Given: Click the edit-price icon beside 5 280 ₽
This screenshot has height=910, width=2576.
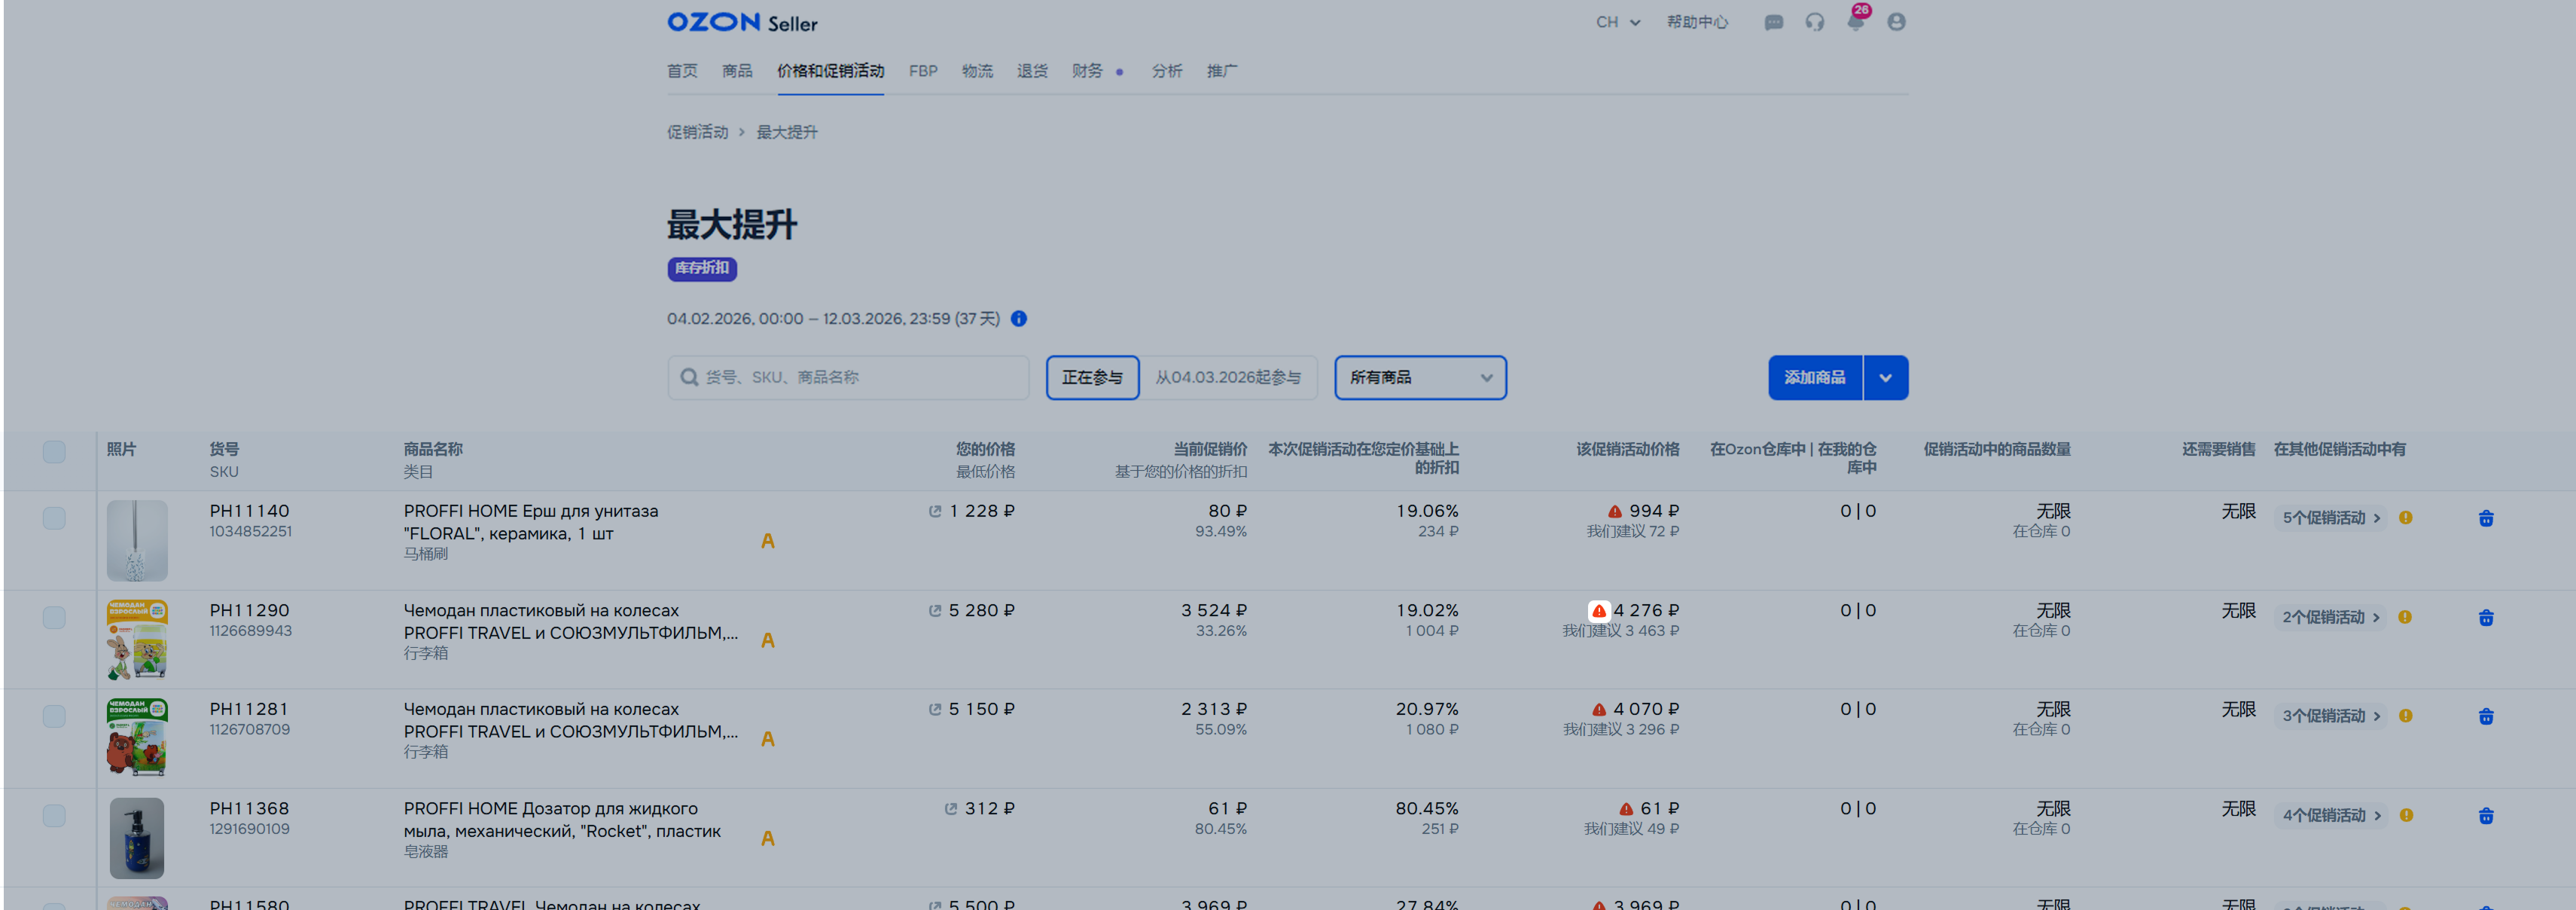Looking at the screenshot, I should point(935,611).
